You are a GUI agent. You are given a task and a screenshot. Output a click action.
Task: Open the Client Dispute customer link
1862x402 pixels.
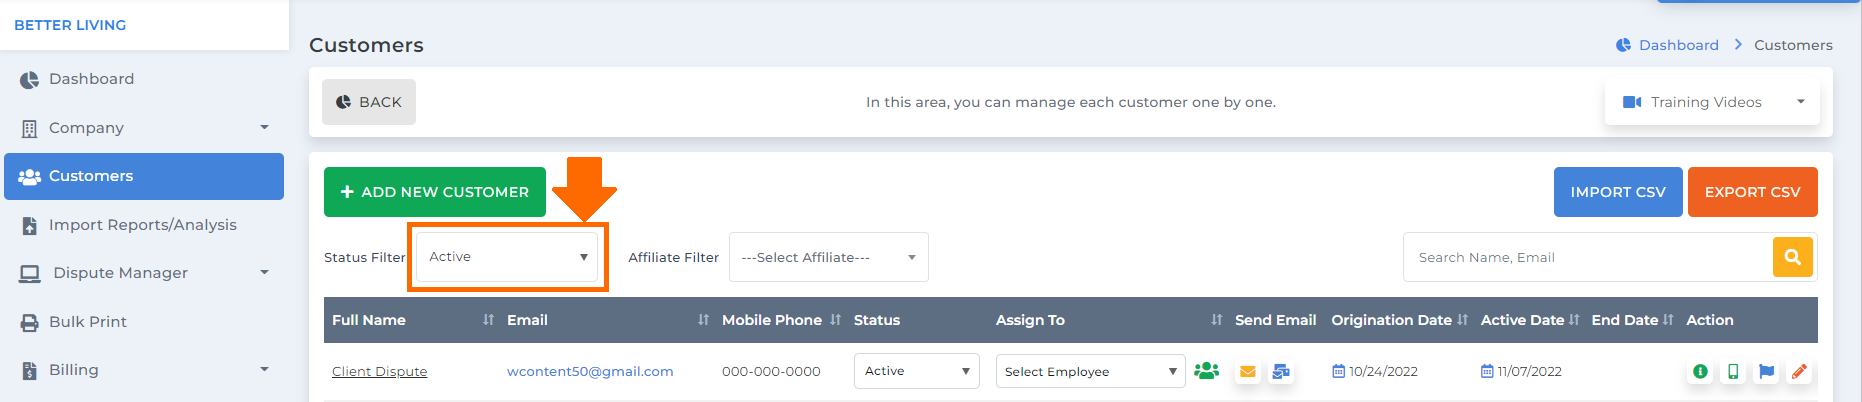click(379, 371)
